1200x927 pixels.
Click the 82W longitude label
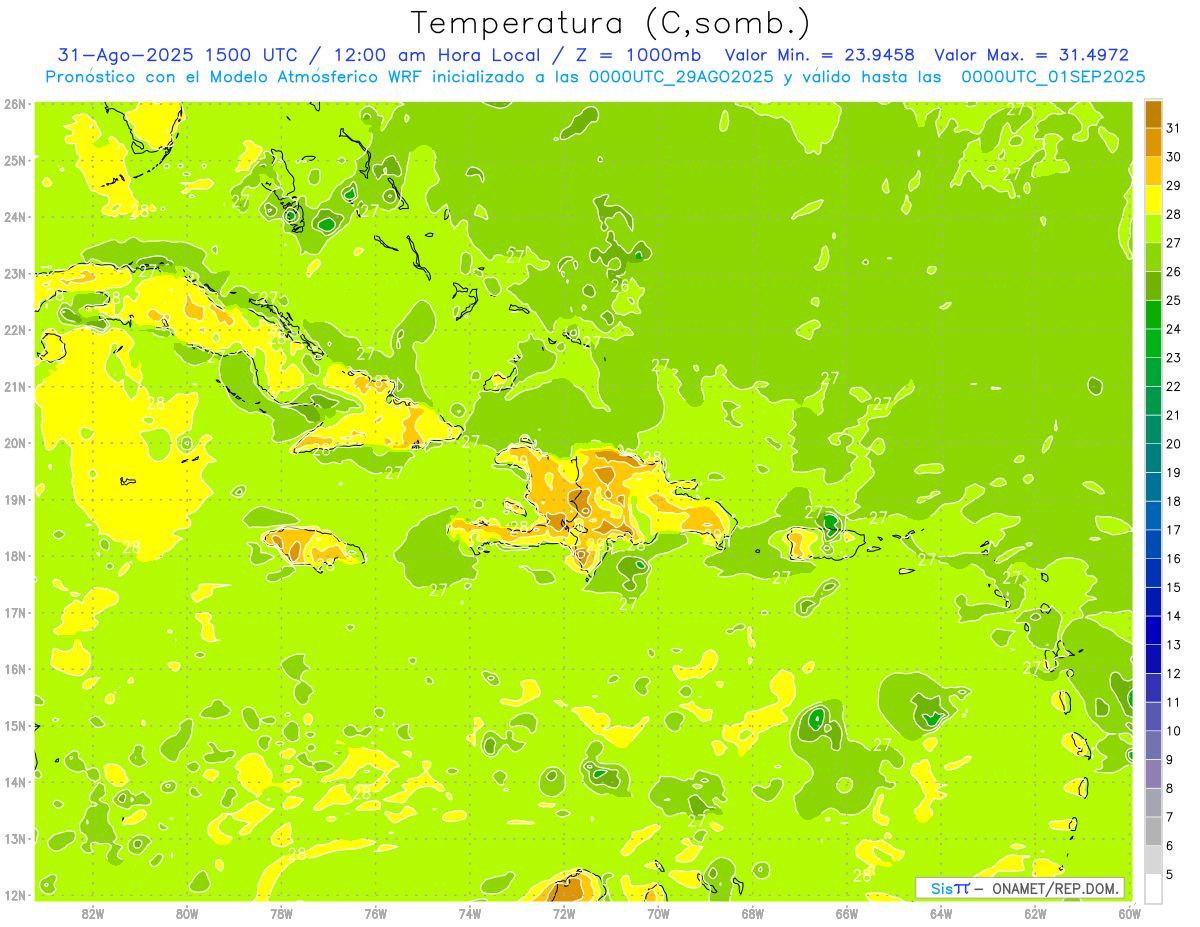coord(93,913)
